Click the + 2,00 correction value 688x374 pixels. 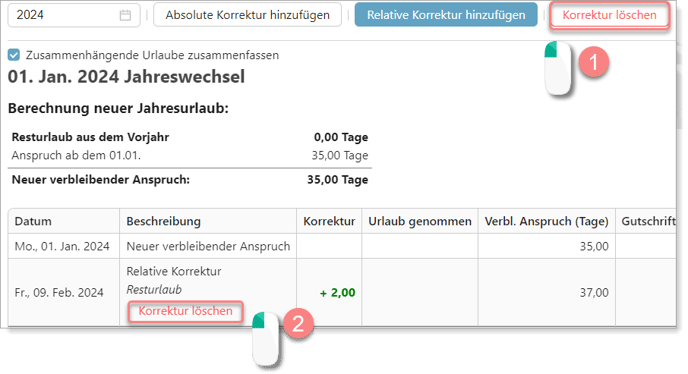[337, 293]
